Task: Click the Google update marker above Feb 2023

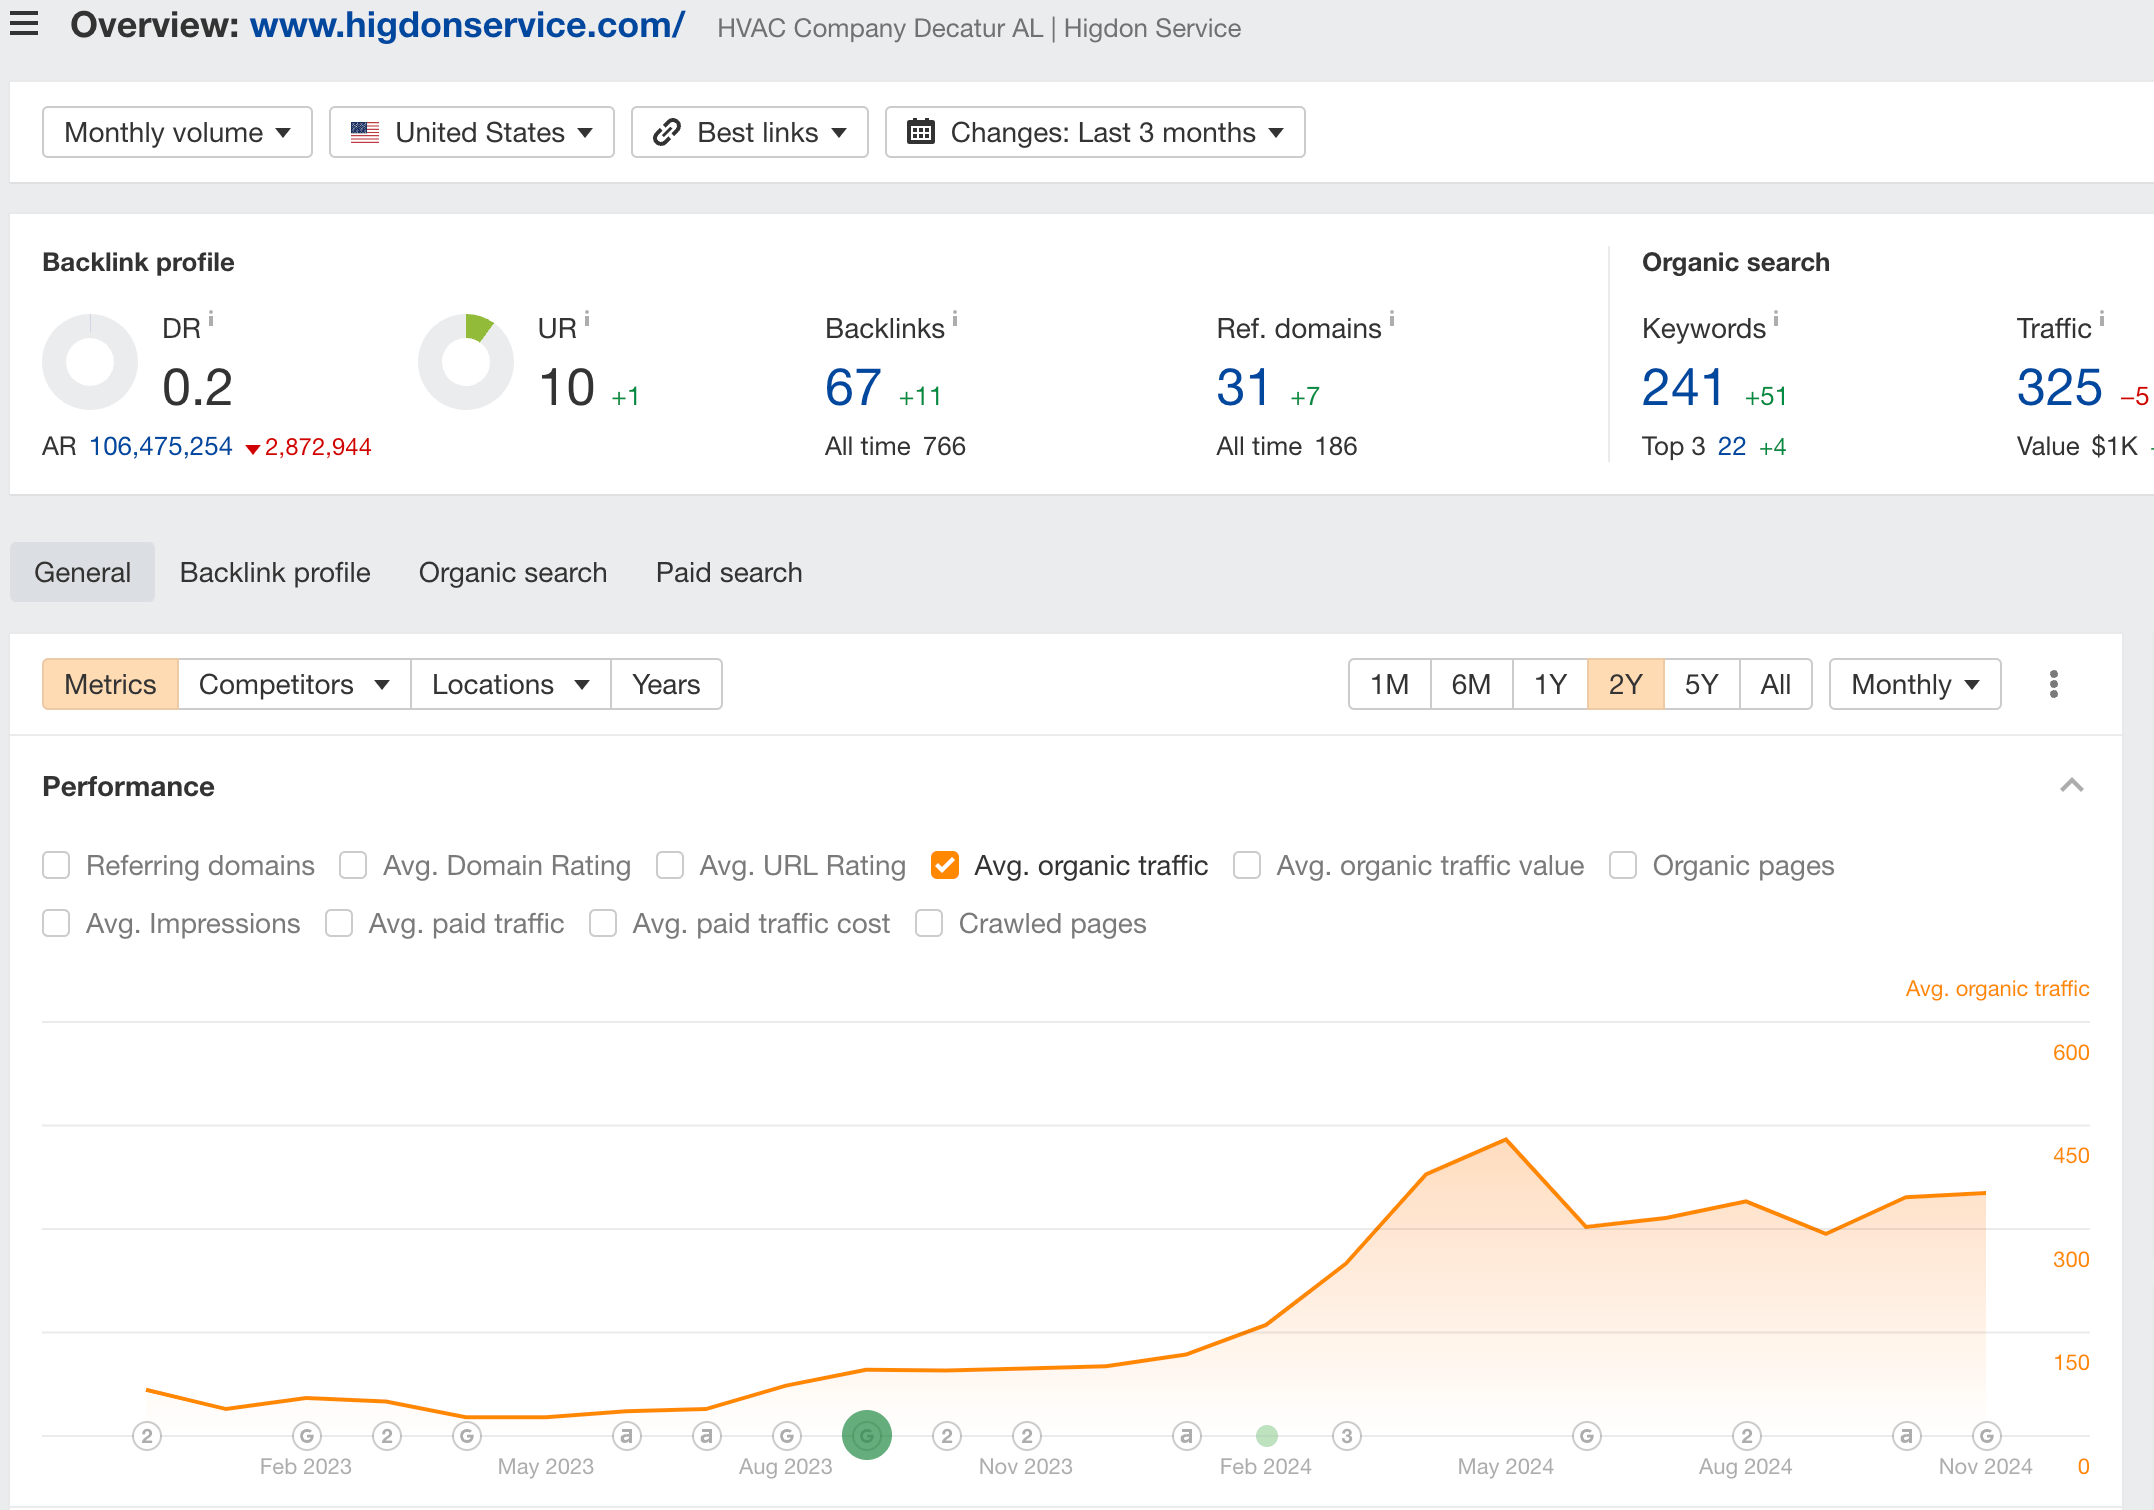Action: click(x=306, y=1436)
